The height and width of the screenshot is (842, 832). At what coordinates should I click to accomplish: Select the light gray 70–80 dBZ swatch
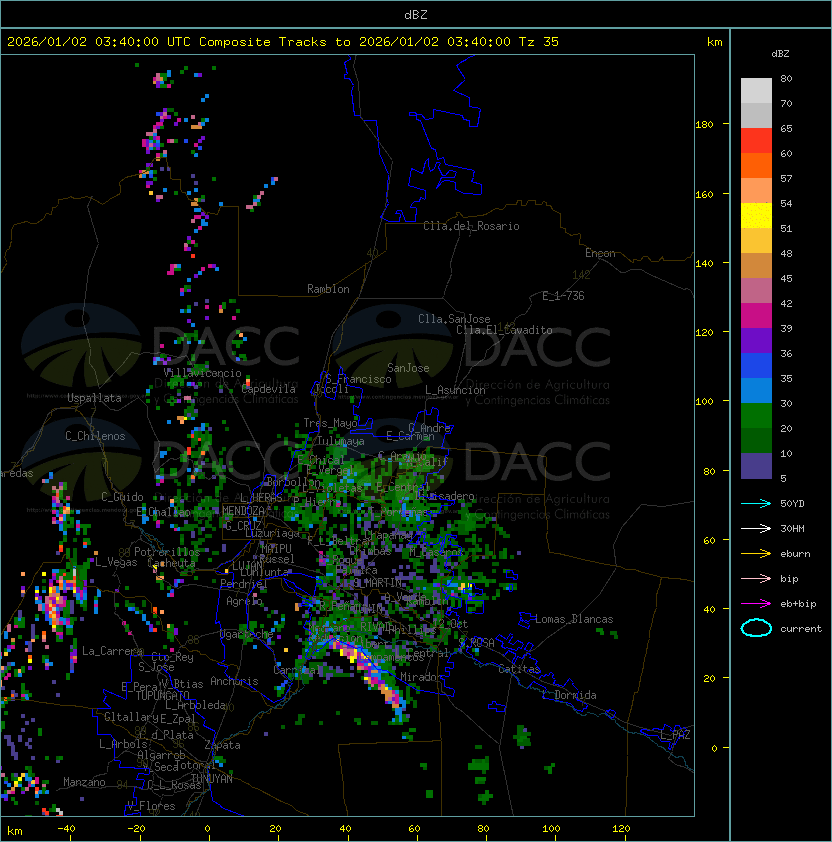[x=756, y=90]
